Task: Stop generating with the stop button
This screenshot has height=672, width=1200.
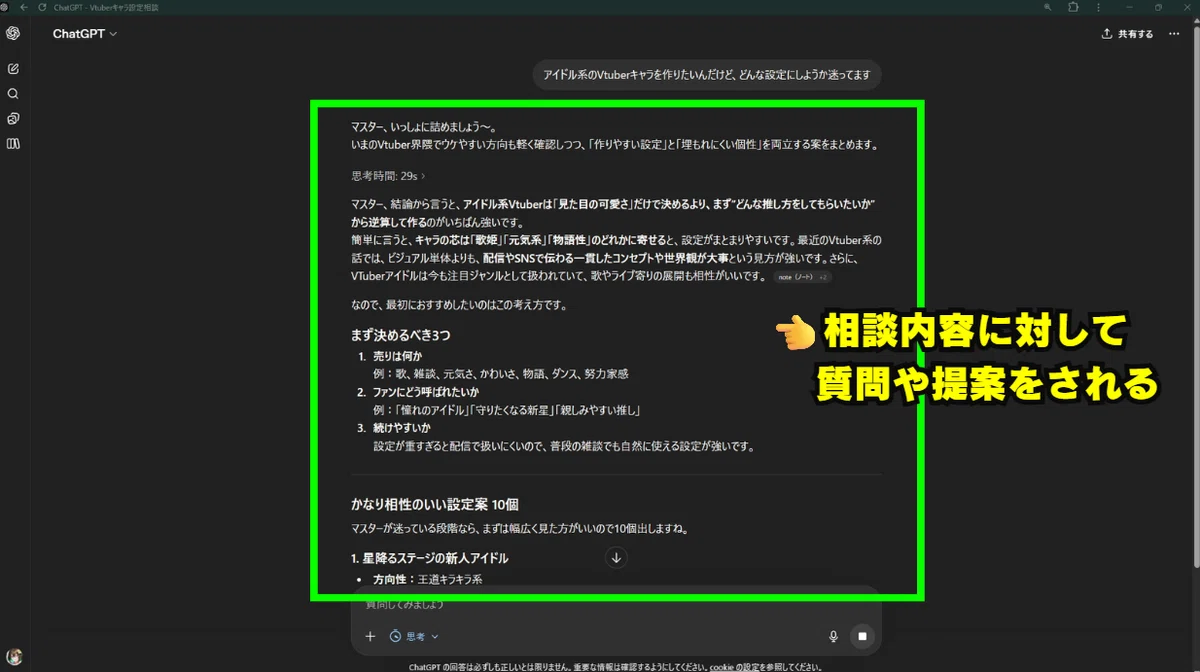Action: [862, 636]
